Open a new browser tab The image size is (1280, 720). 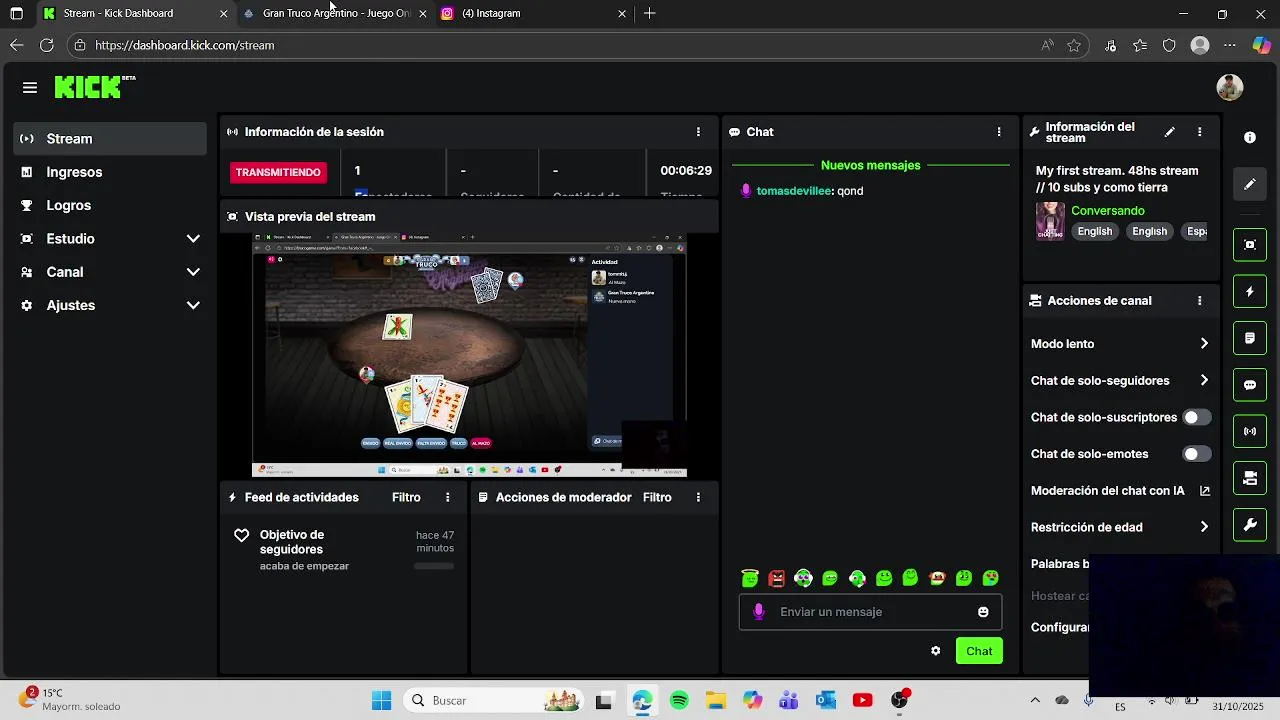[x=650, y=13]
